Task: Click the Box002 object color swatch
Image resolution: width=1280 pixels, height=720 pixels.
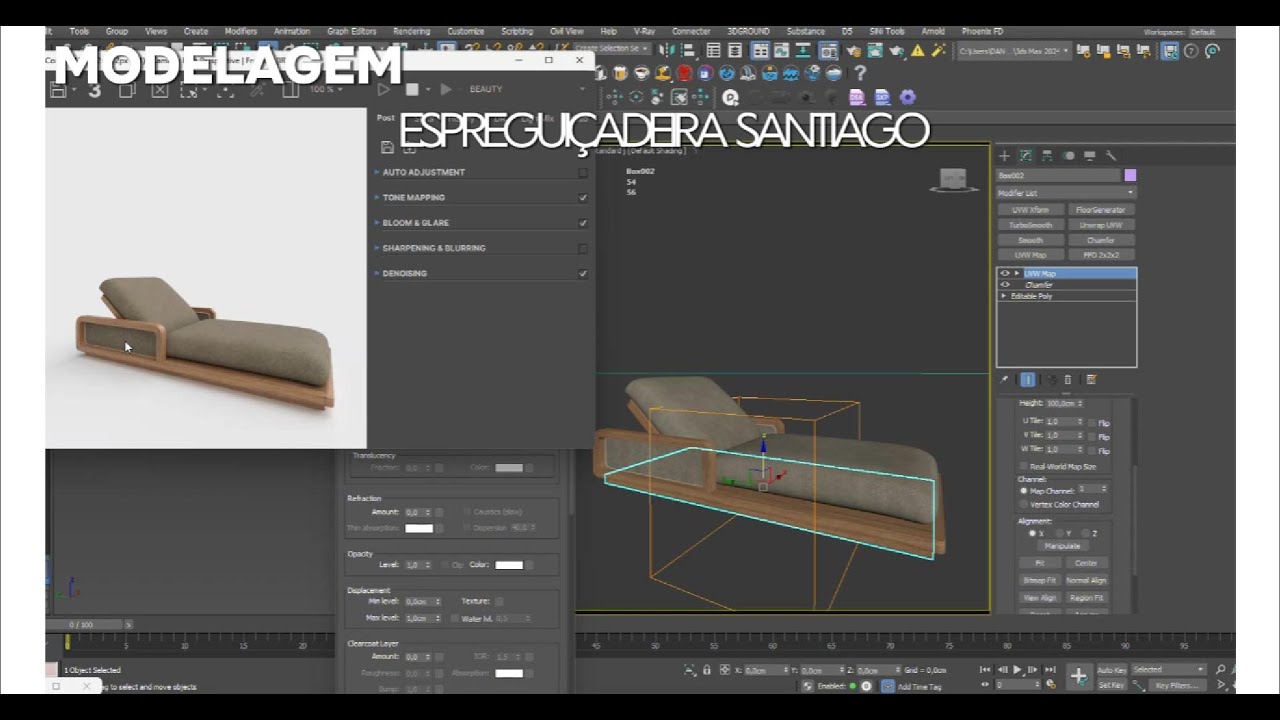Action: [1130, 175]
